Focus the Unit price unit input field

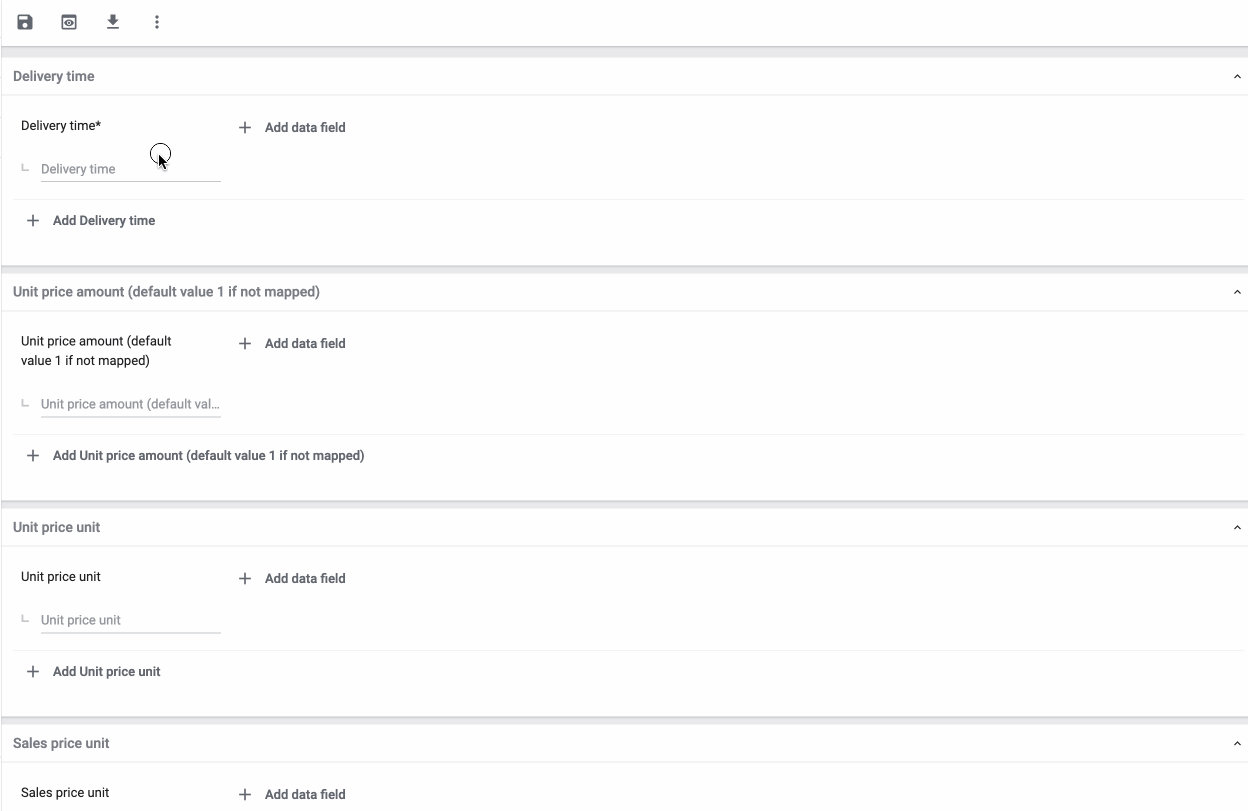(x=130, y=620)
